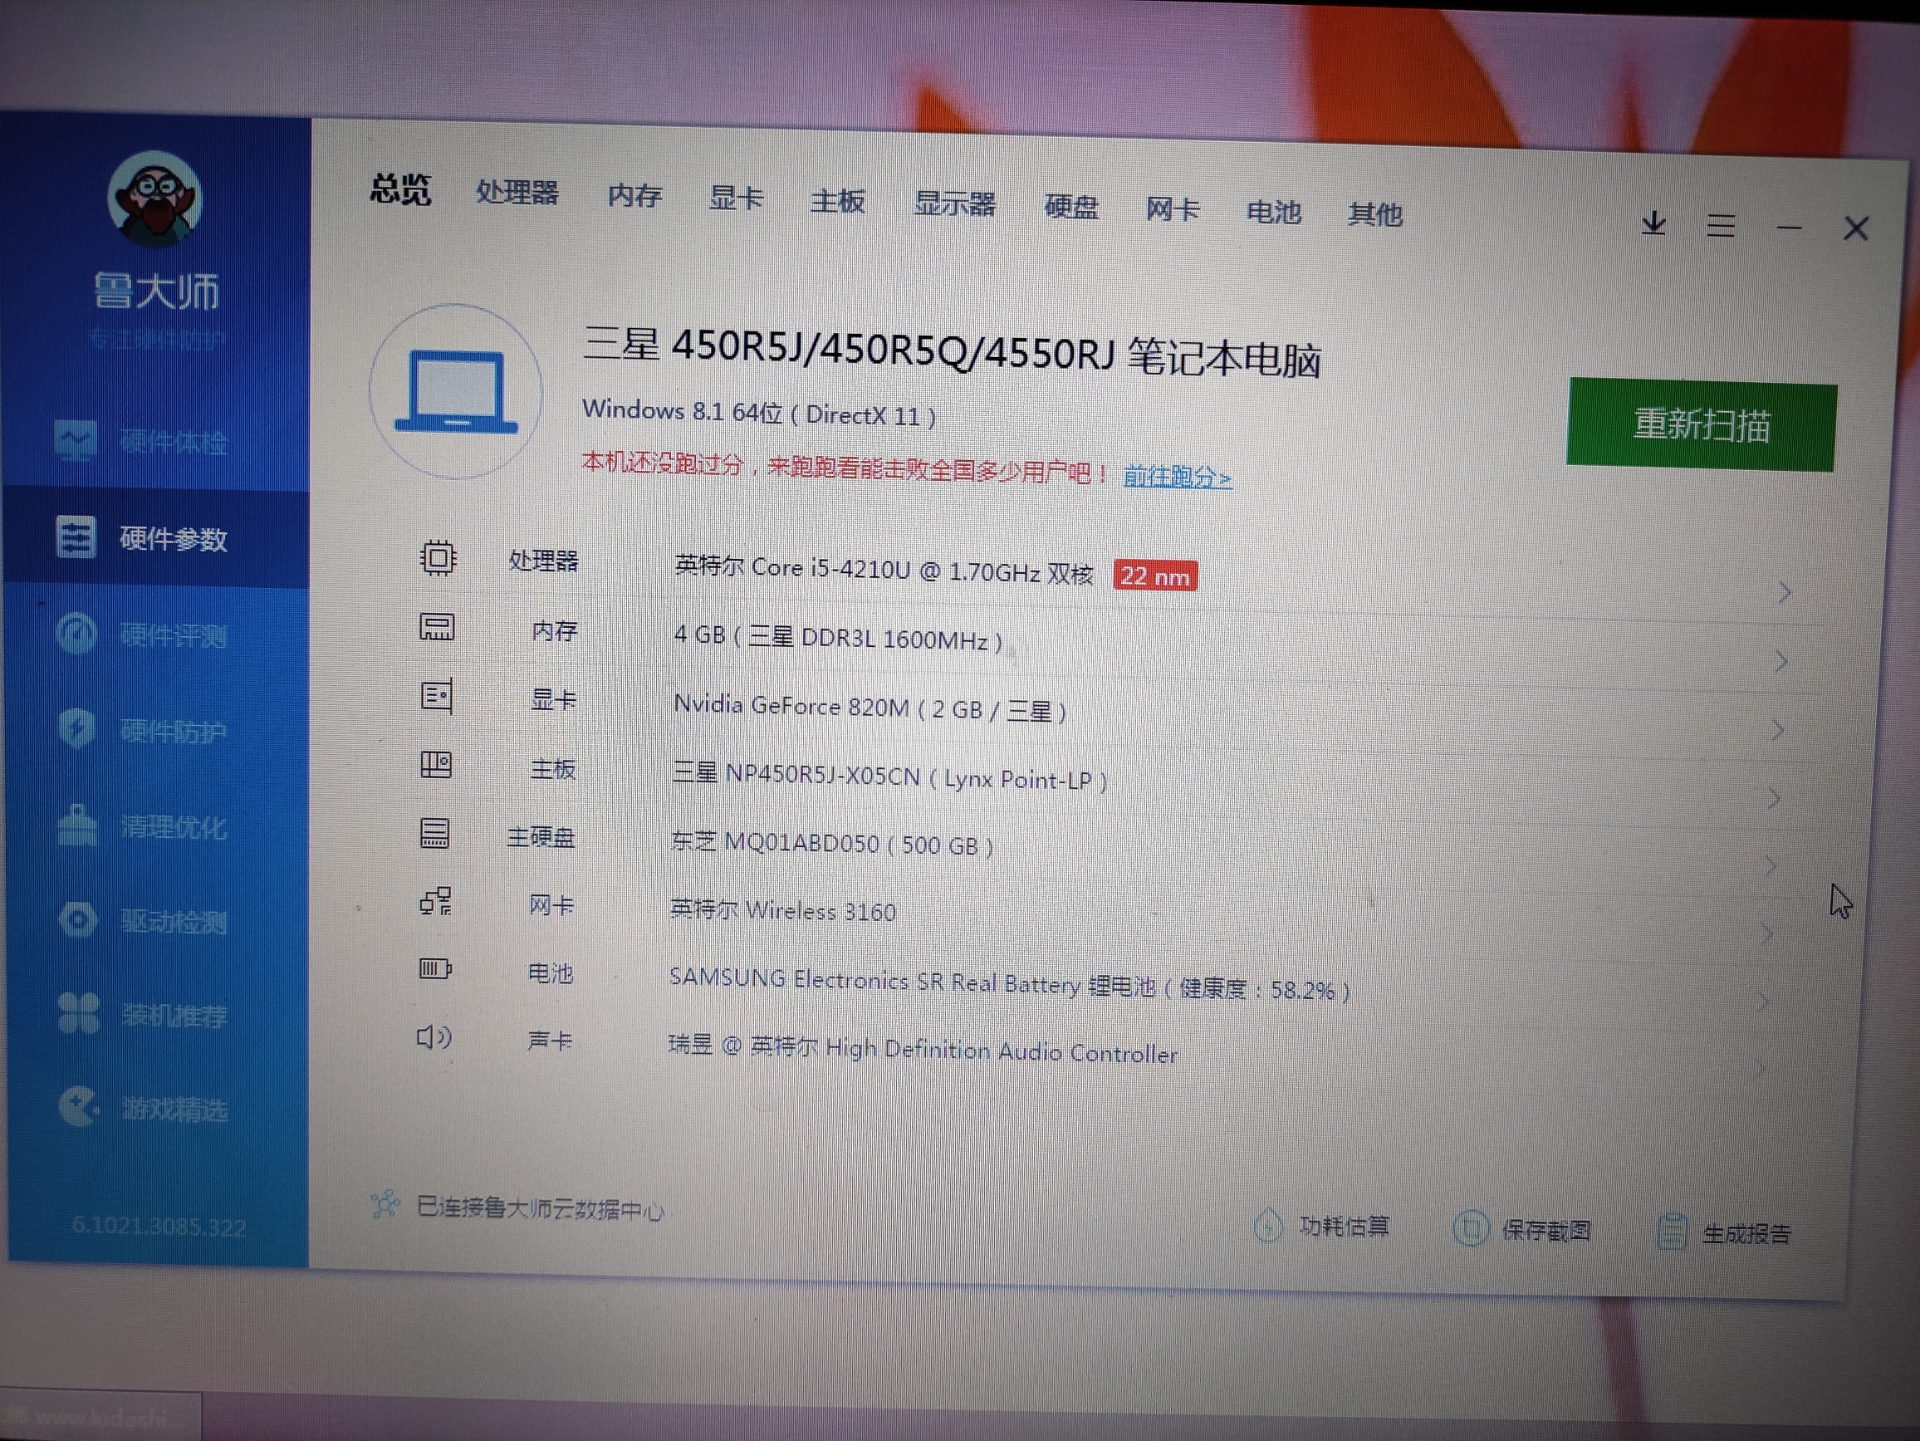Switch to the 显示器 monitor tab
Image resolution: width=1920 pixels, height=1441 pixels.
click(x=955, y=204)
